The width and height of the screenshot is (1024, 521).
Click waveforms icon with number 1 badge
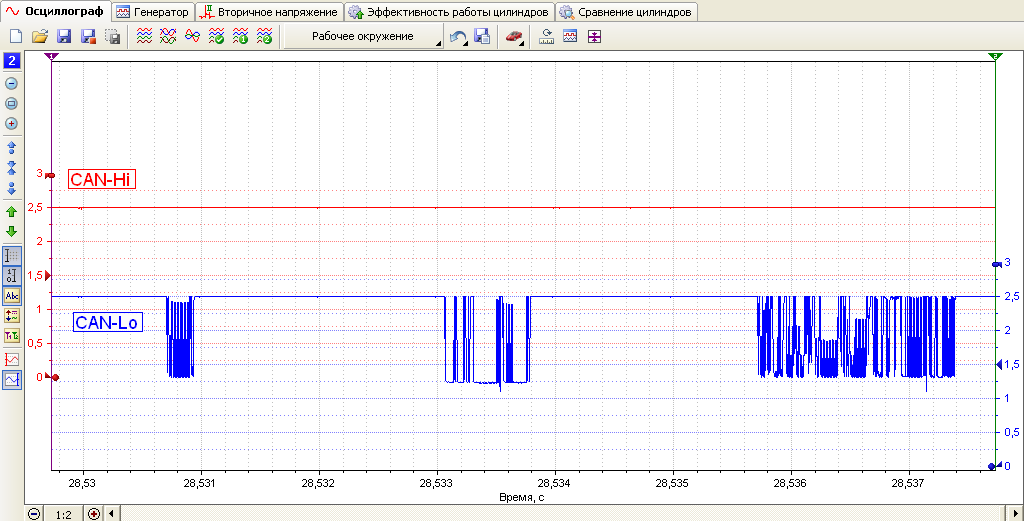coord(240,37)
